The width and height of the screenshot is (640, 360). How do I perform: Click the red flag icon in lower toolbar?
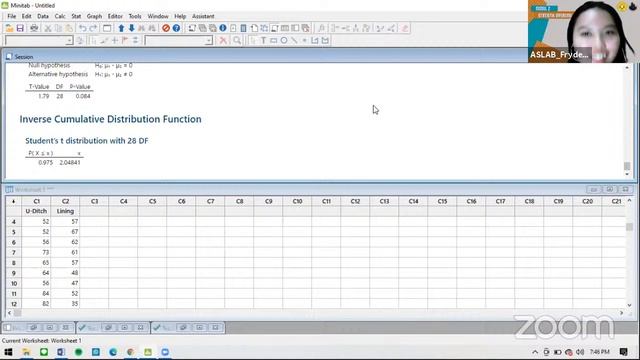coord(125,40)
